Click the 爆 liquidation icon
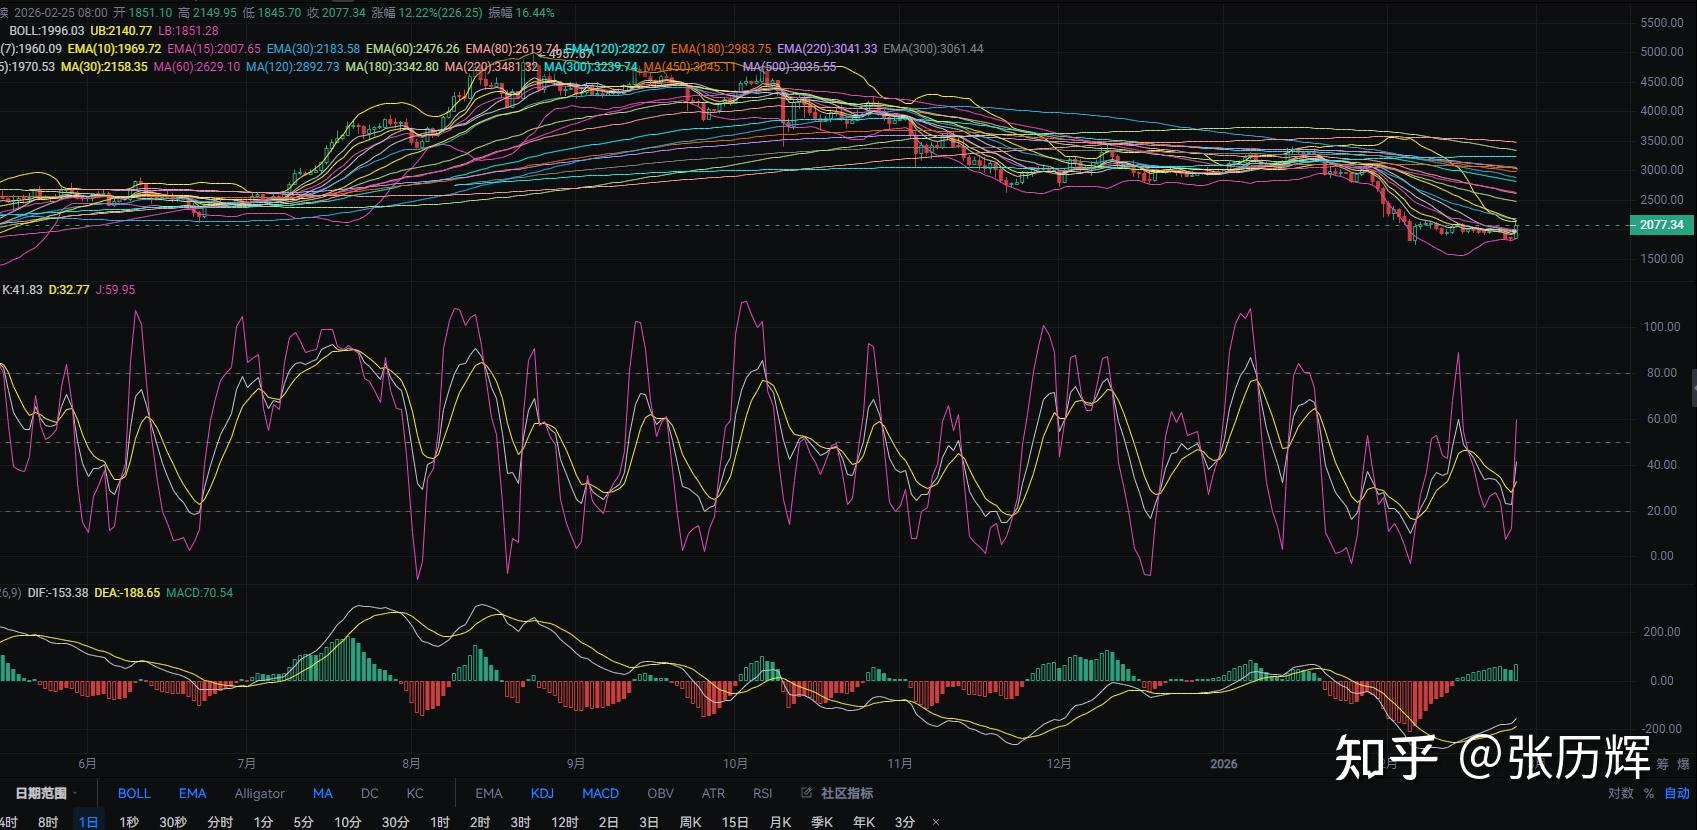Viewport: 1697px width, 830px height. [1683, 764]
